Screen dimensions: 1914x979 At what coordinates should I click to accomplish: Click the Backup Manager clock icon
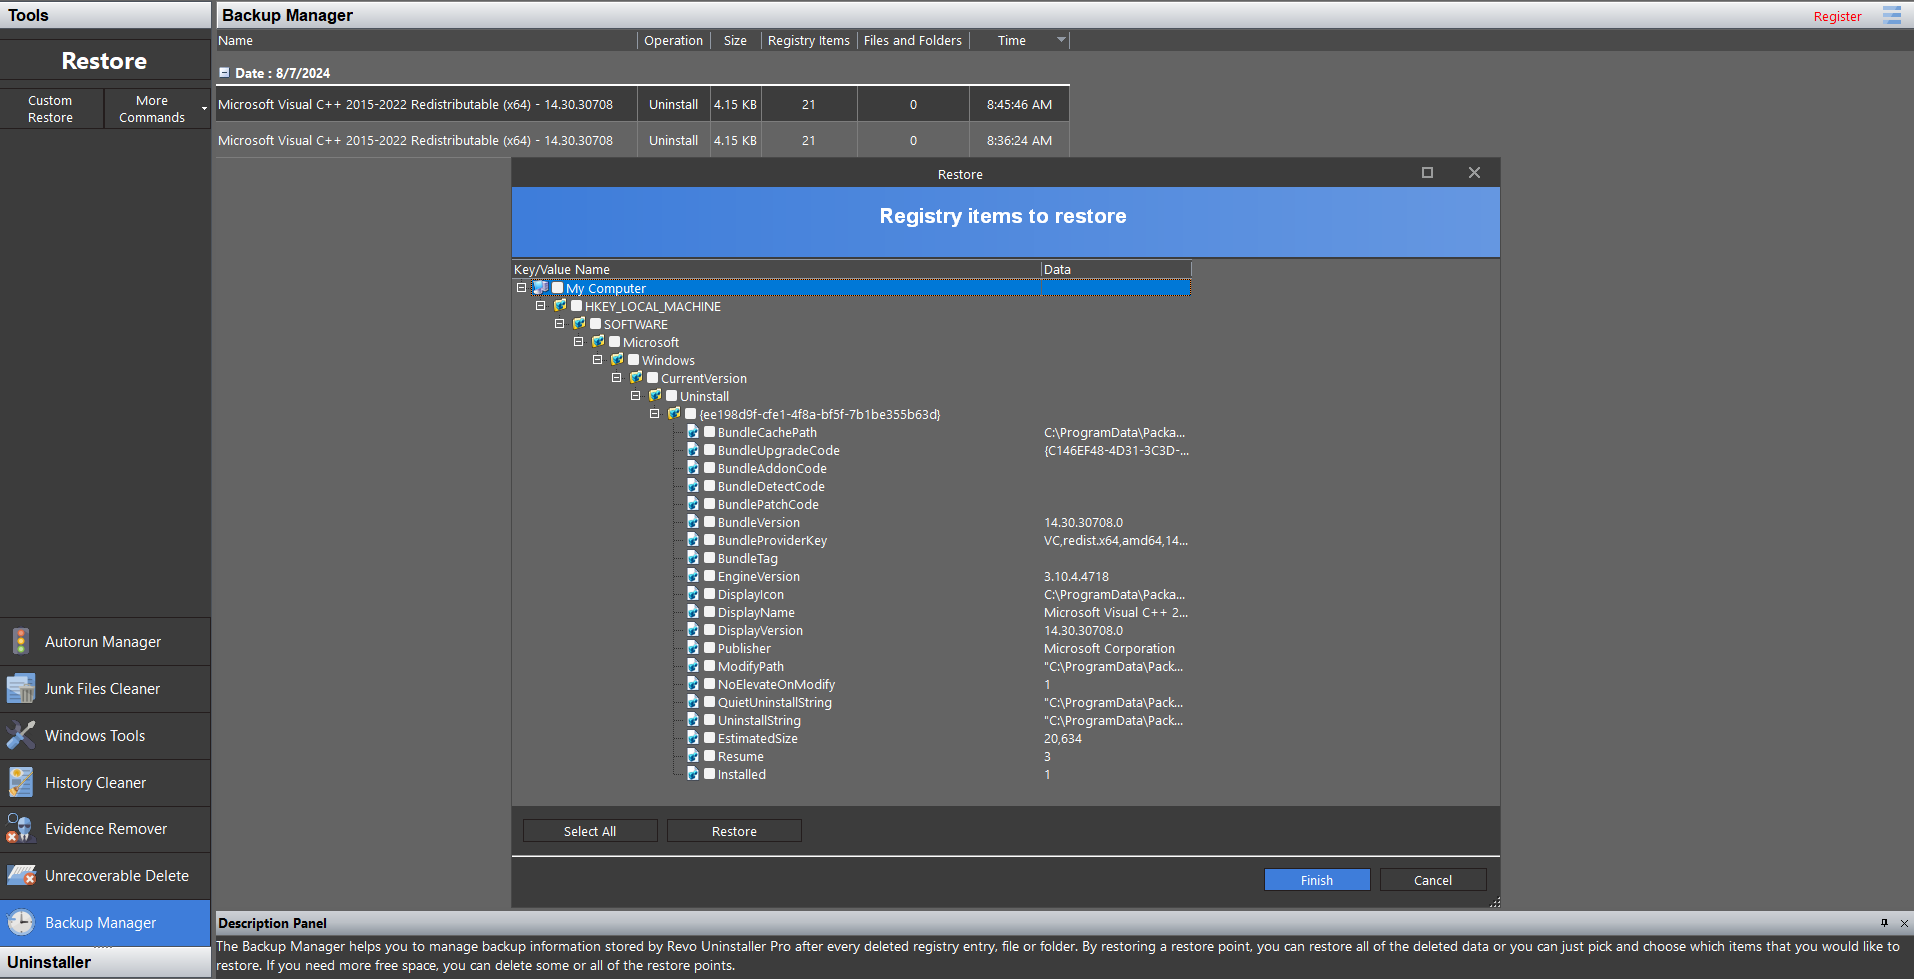(20, 922)
